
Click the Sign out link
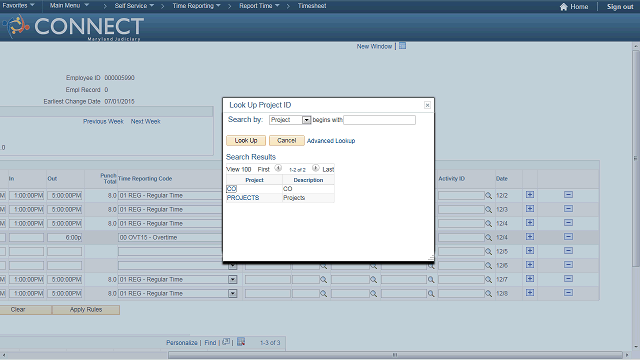pyautogui.click(x=620, y=7)
